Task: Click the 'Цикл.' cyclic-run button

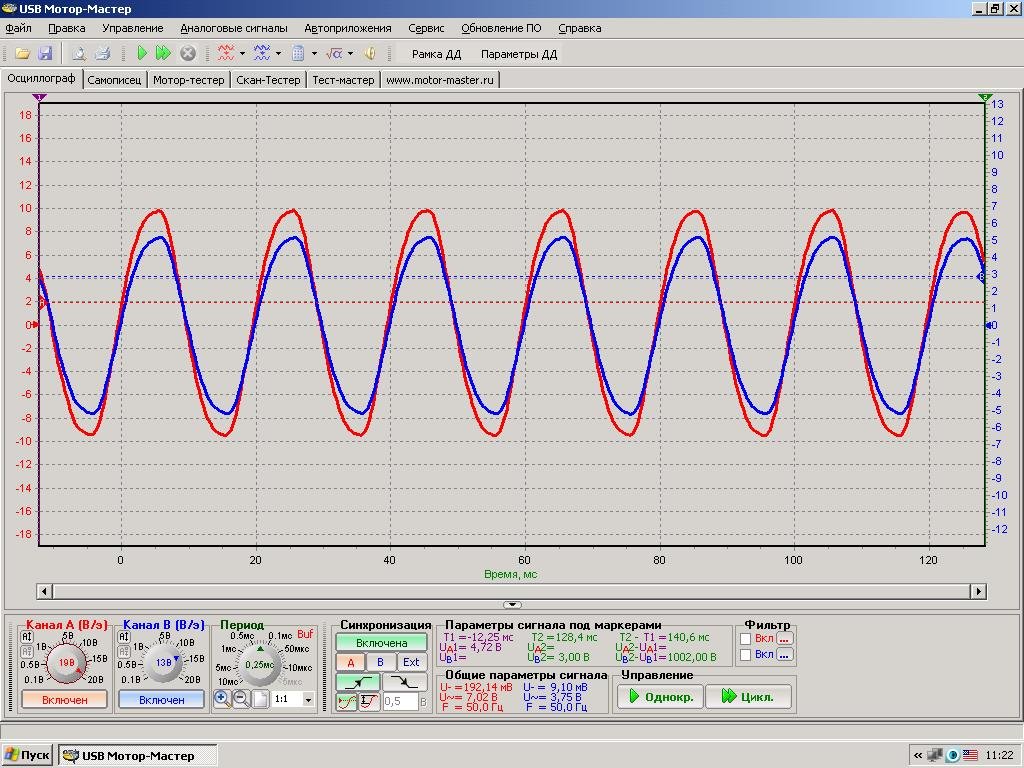Action: coord(748,697)
